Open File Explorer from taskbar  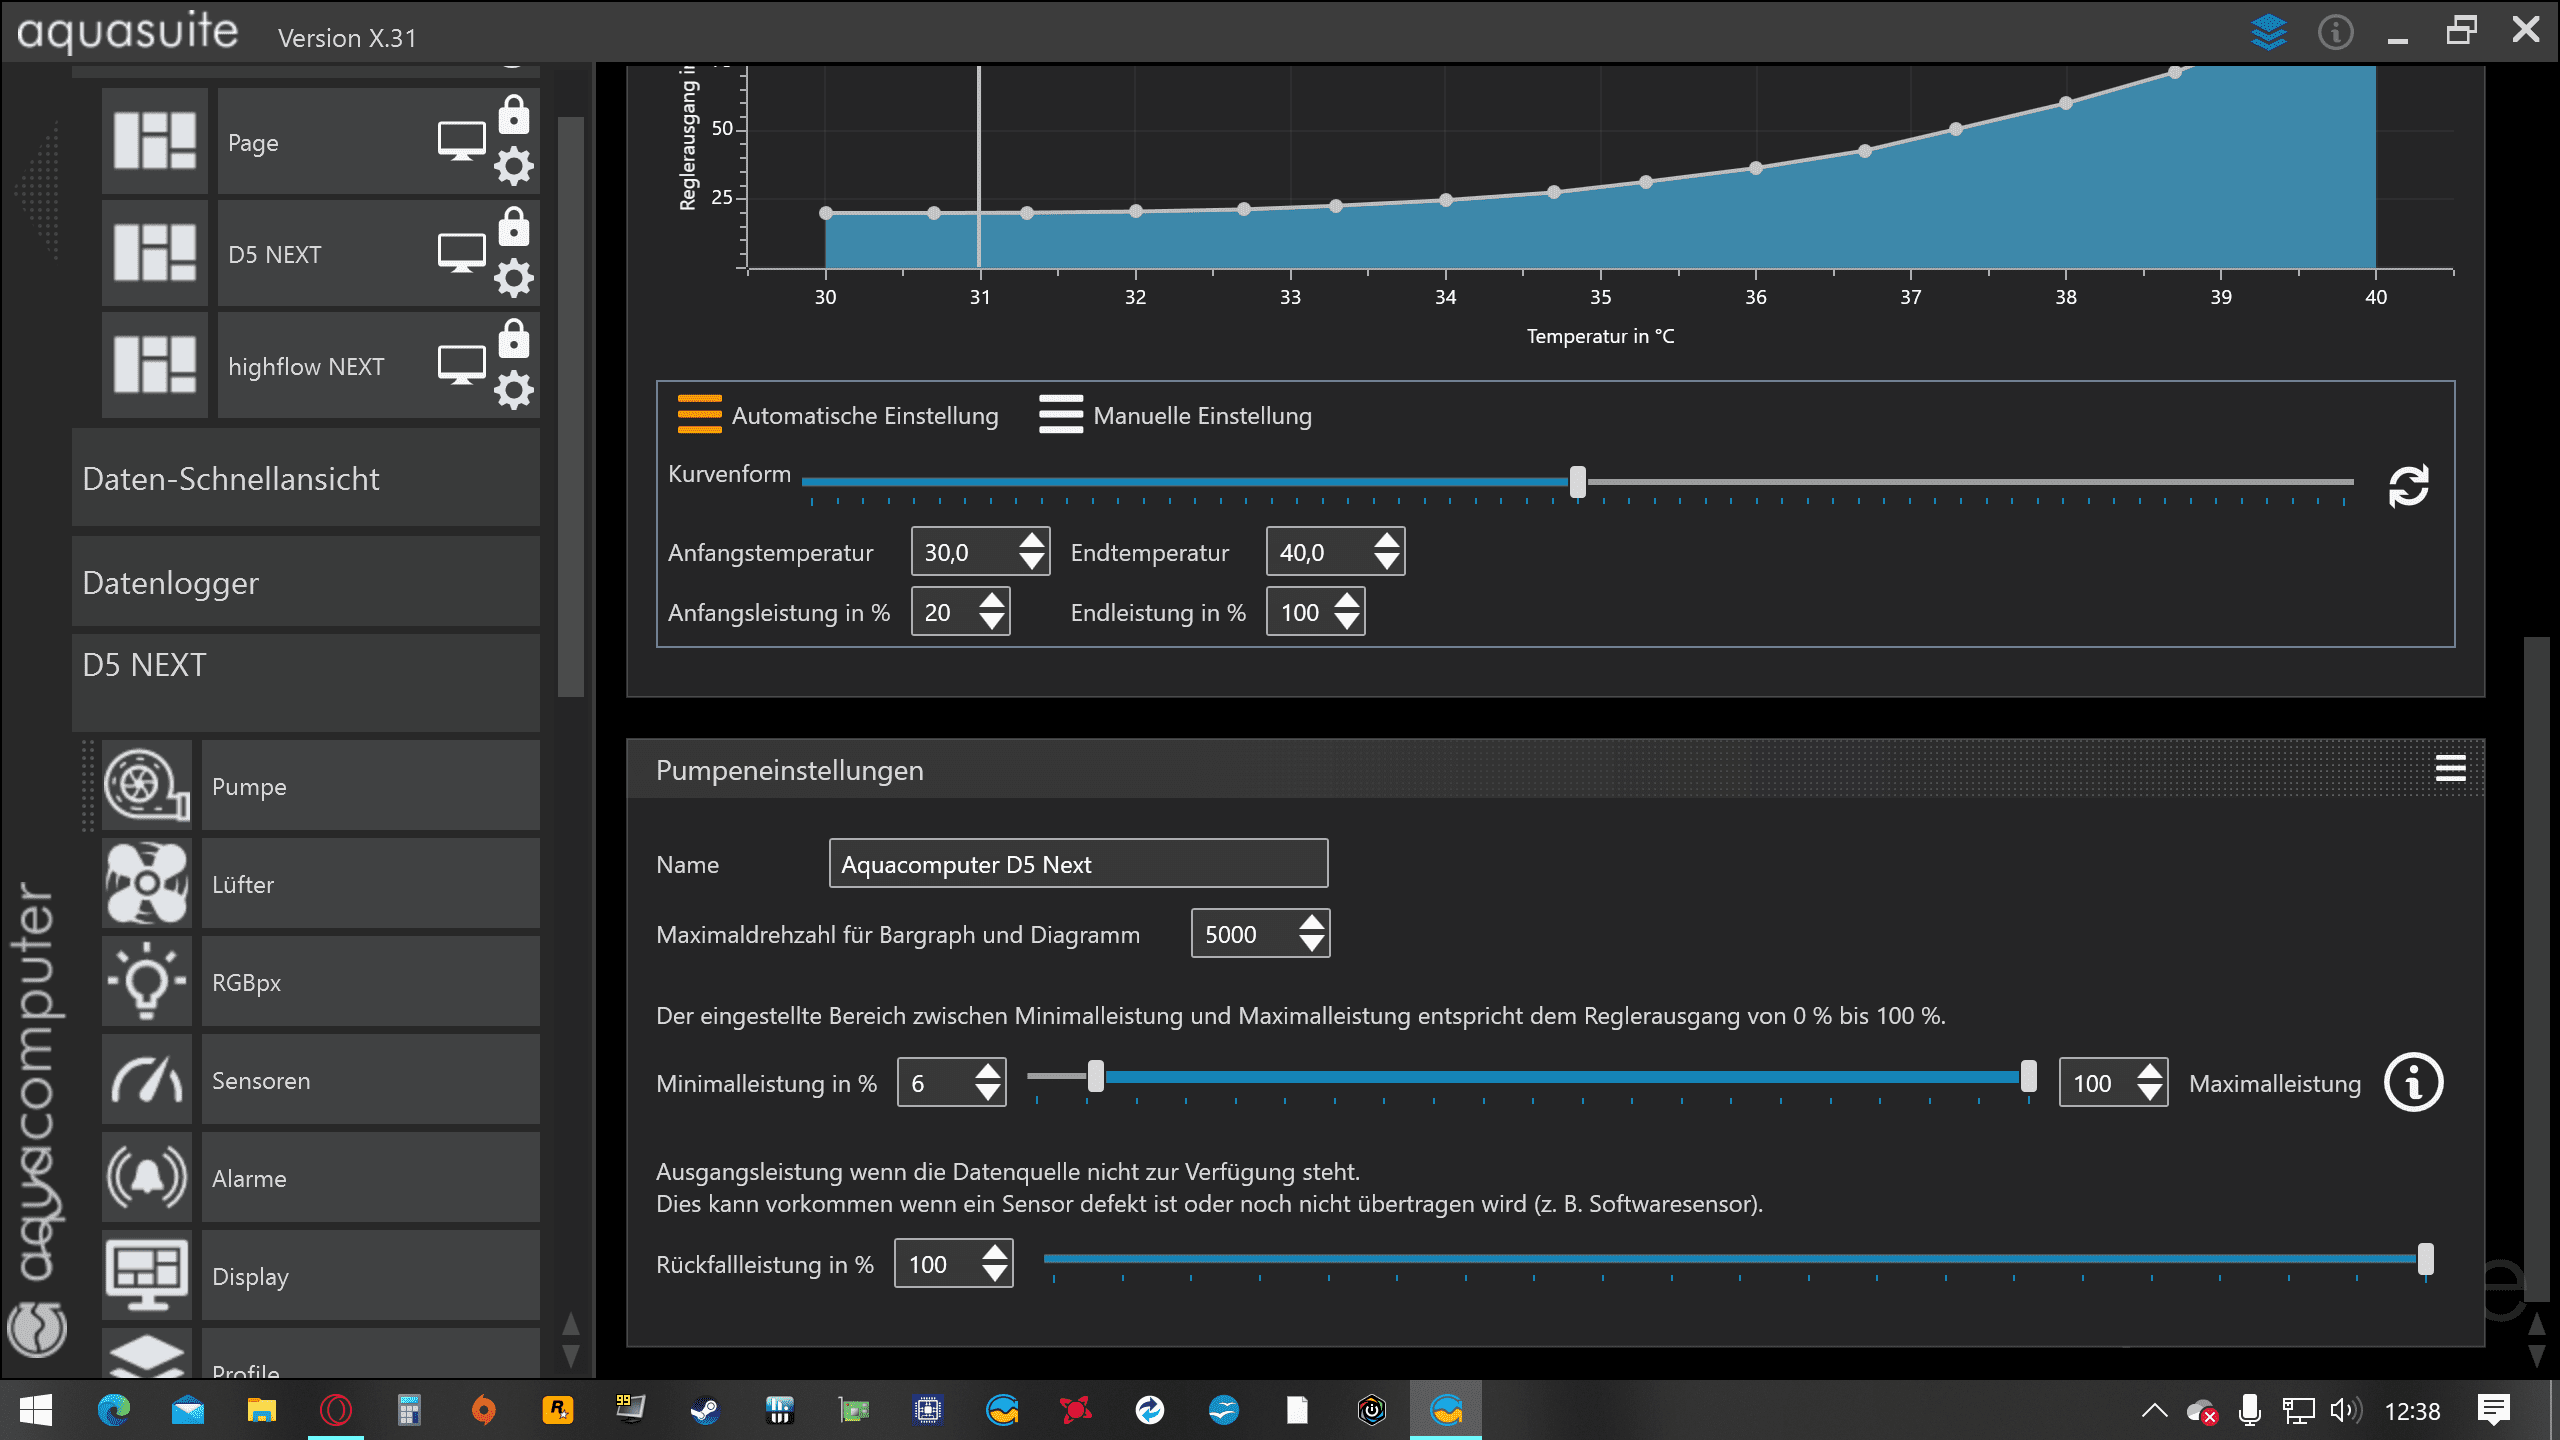[262, 1410]
